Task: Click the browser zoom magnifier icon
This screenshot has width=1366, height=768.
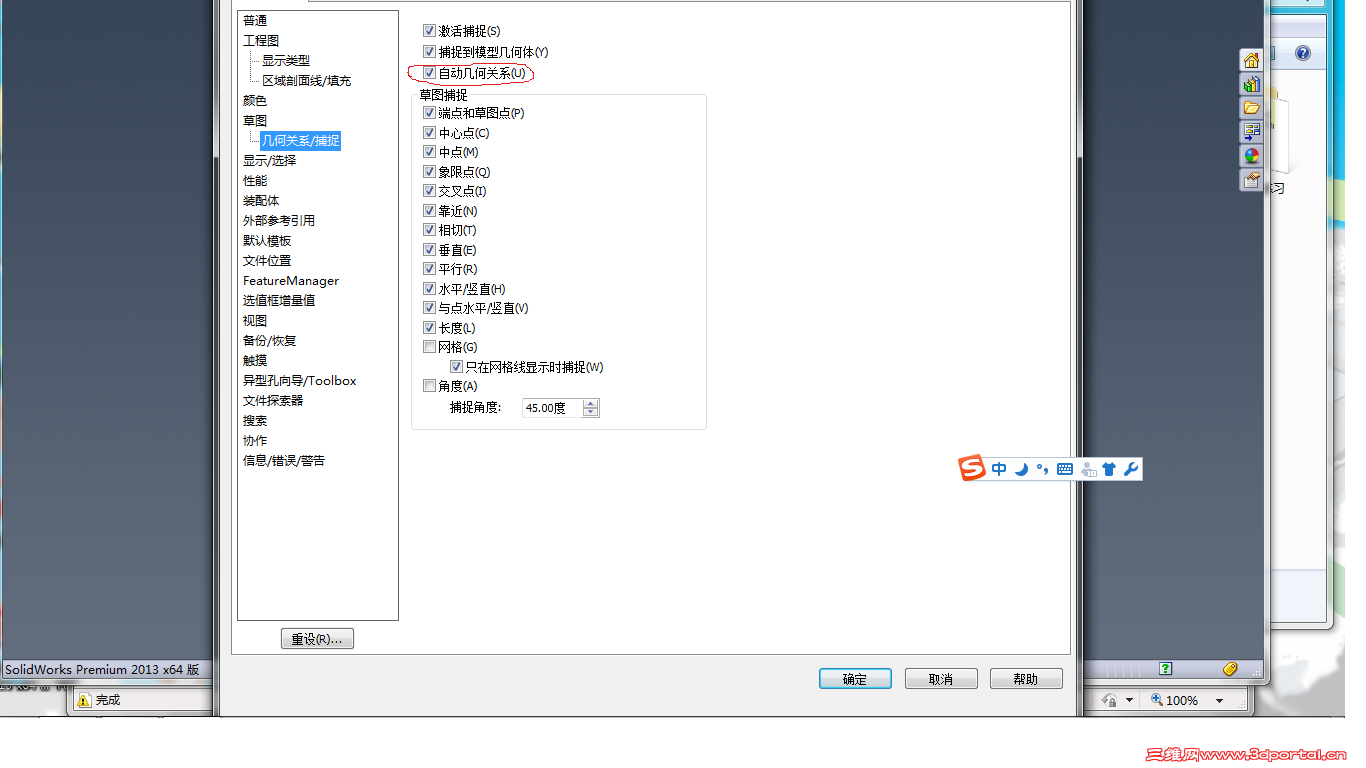Action: click(1157, 700)
